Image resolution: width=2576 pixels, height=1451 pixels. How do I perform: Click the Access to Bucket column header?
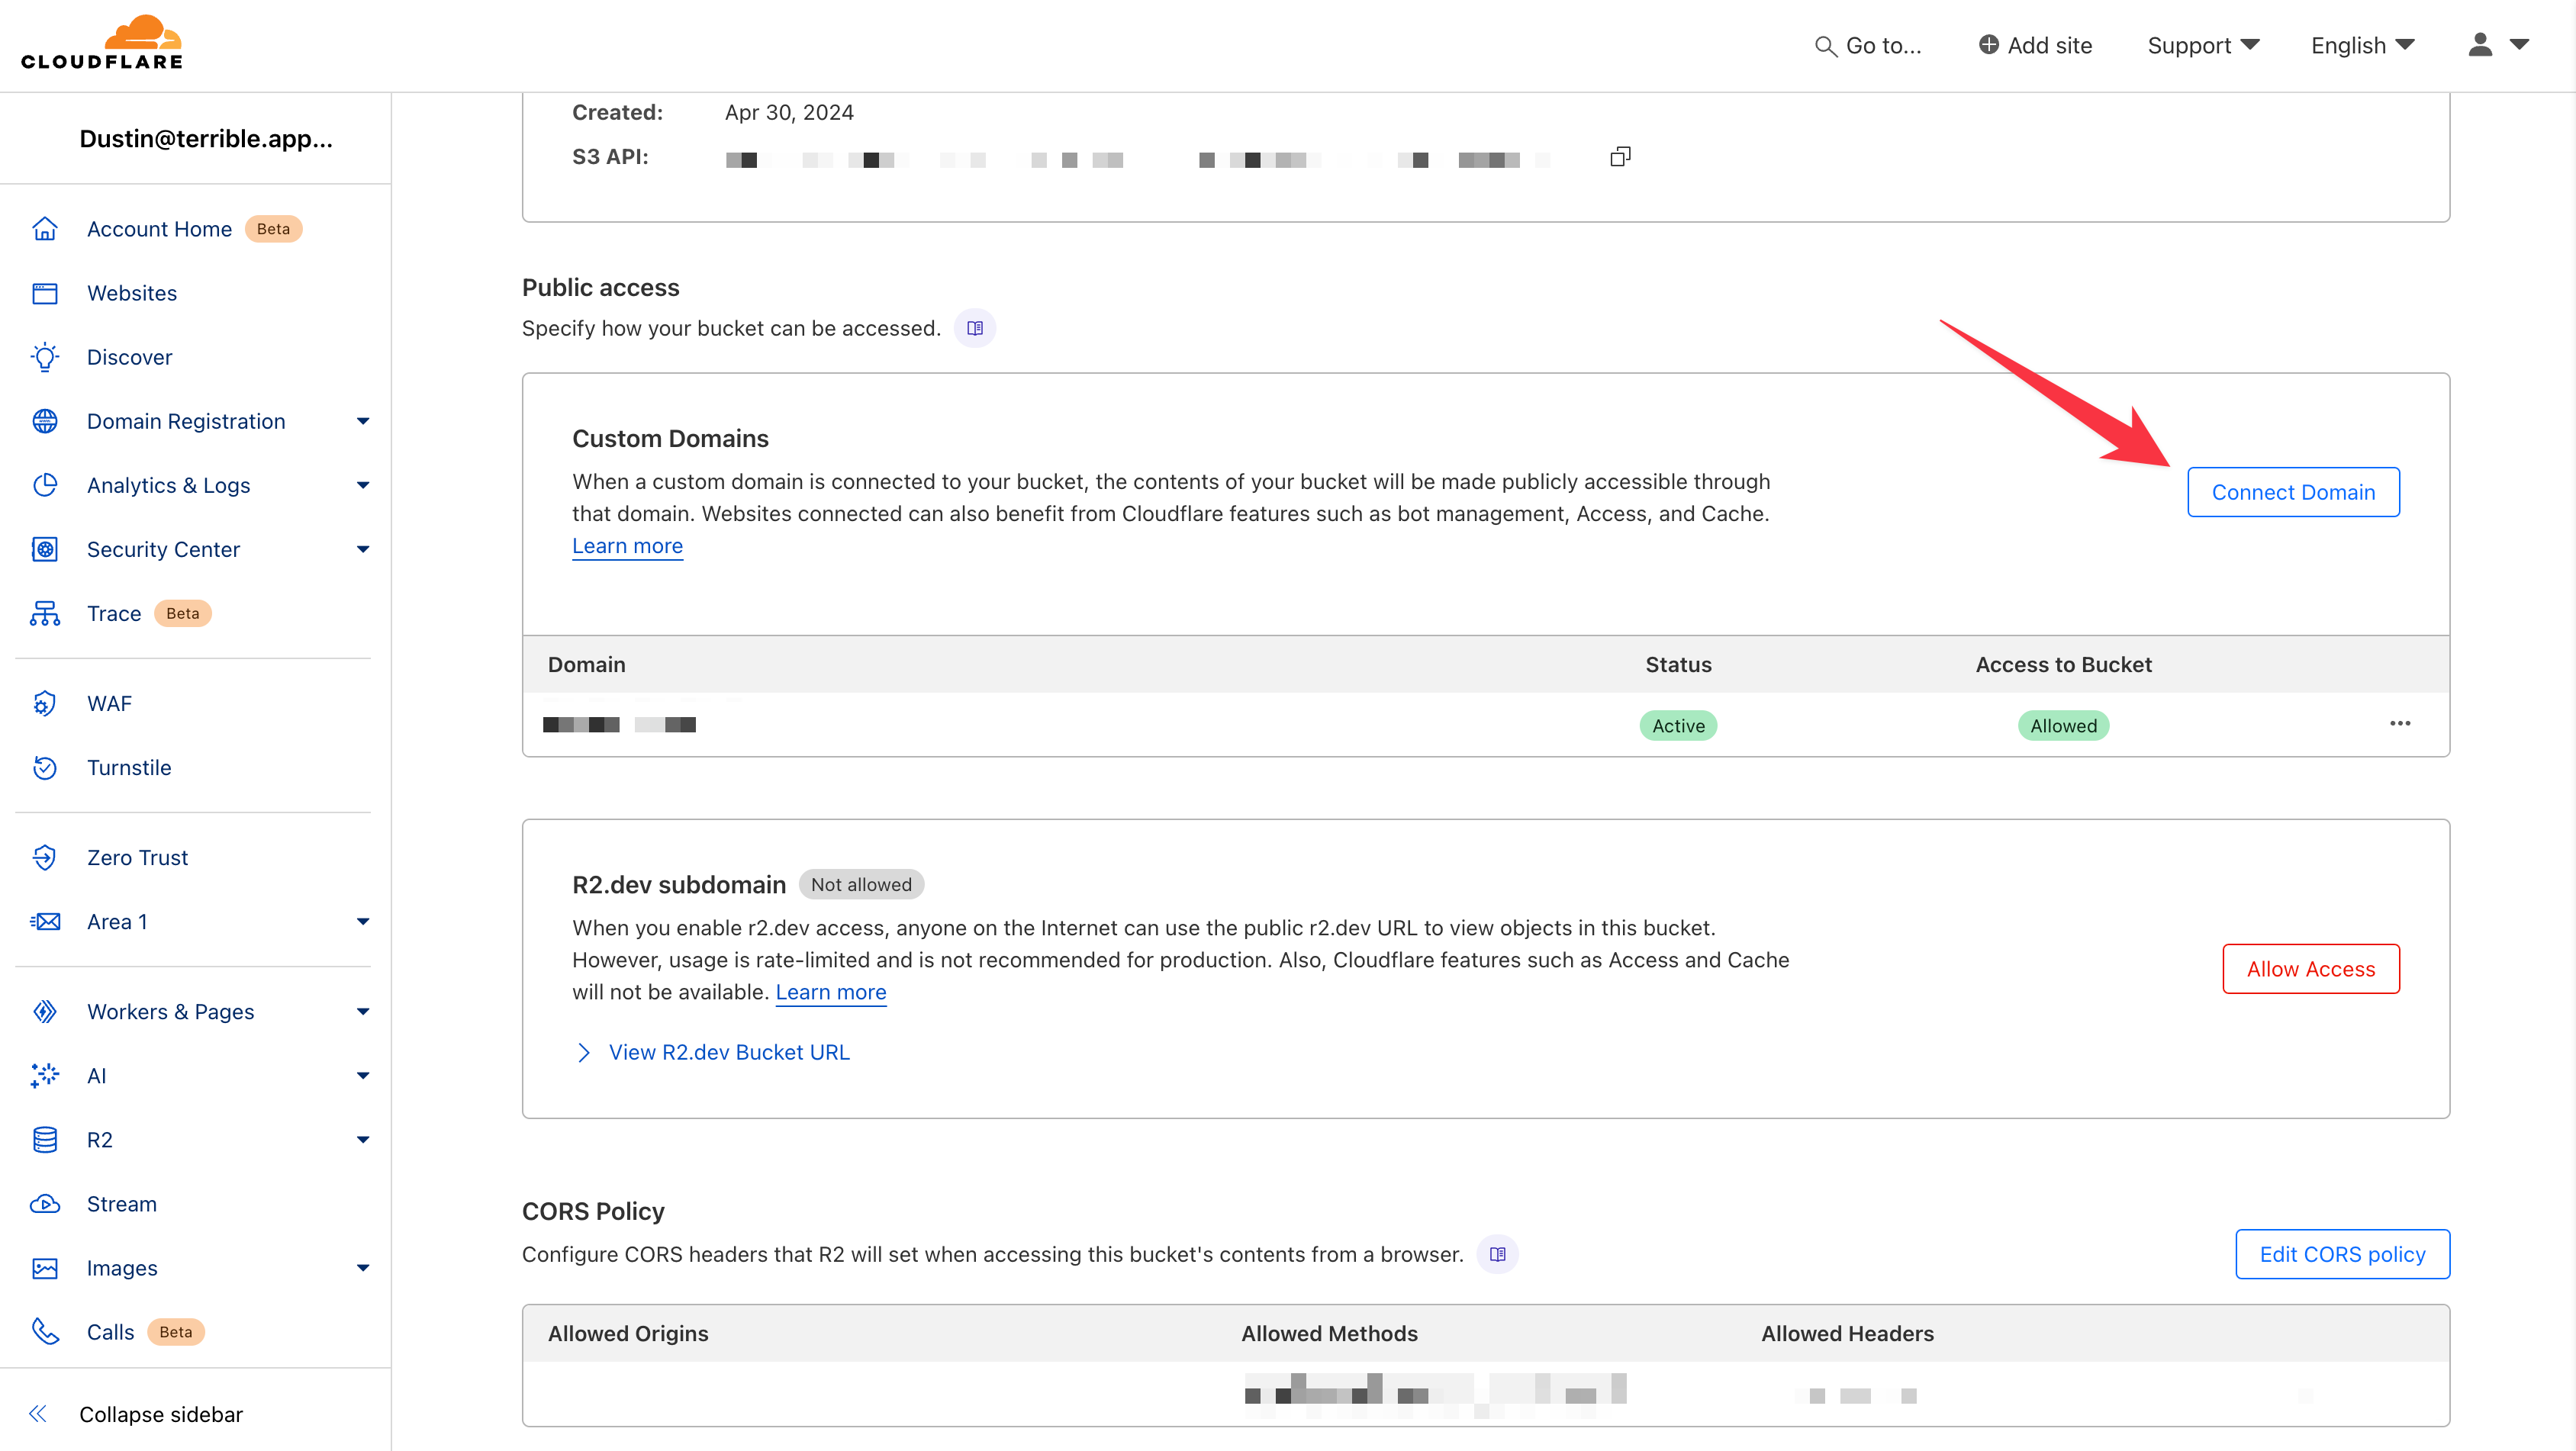pyautogui.click(x=2063, y=664)
